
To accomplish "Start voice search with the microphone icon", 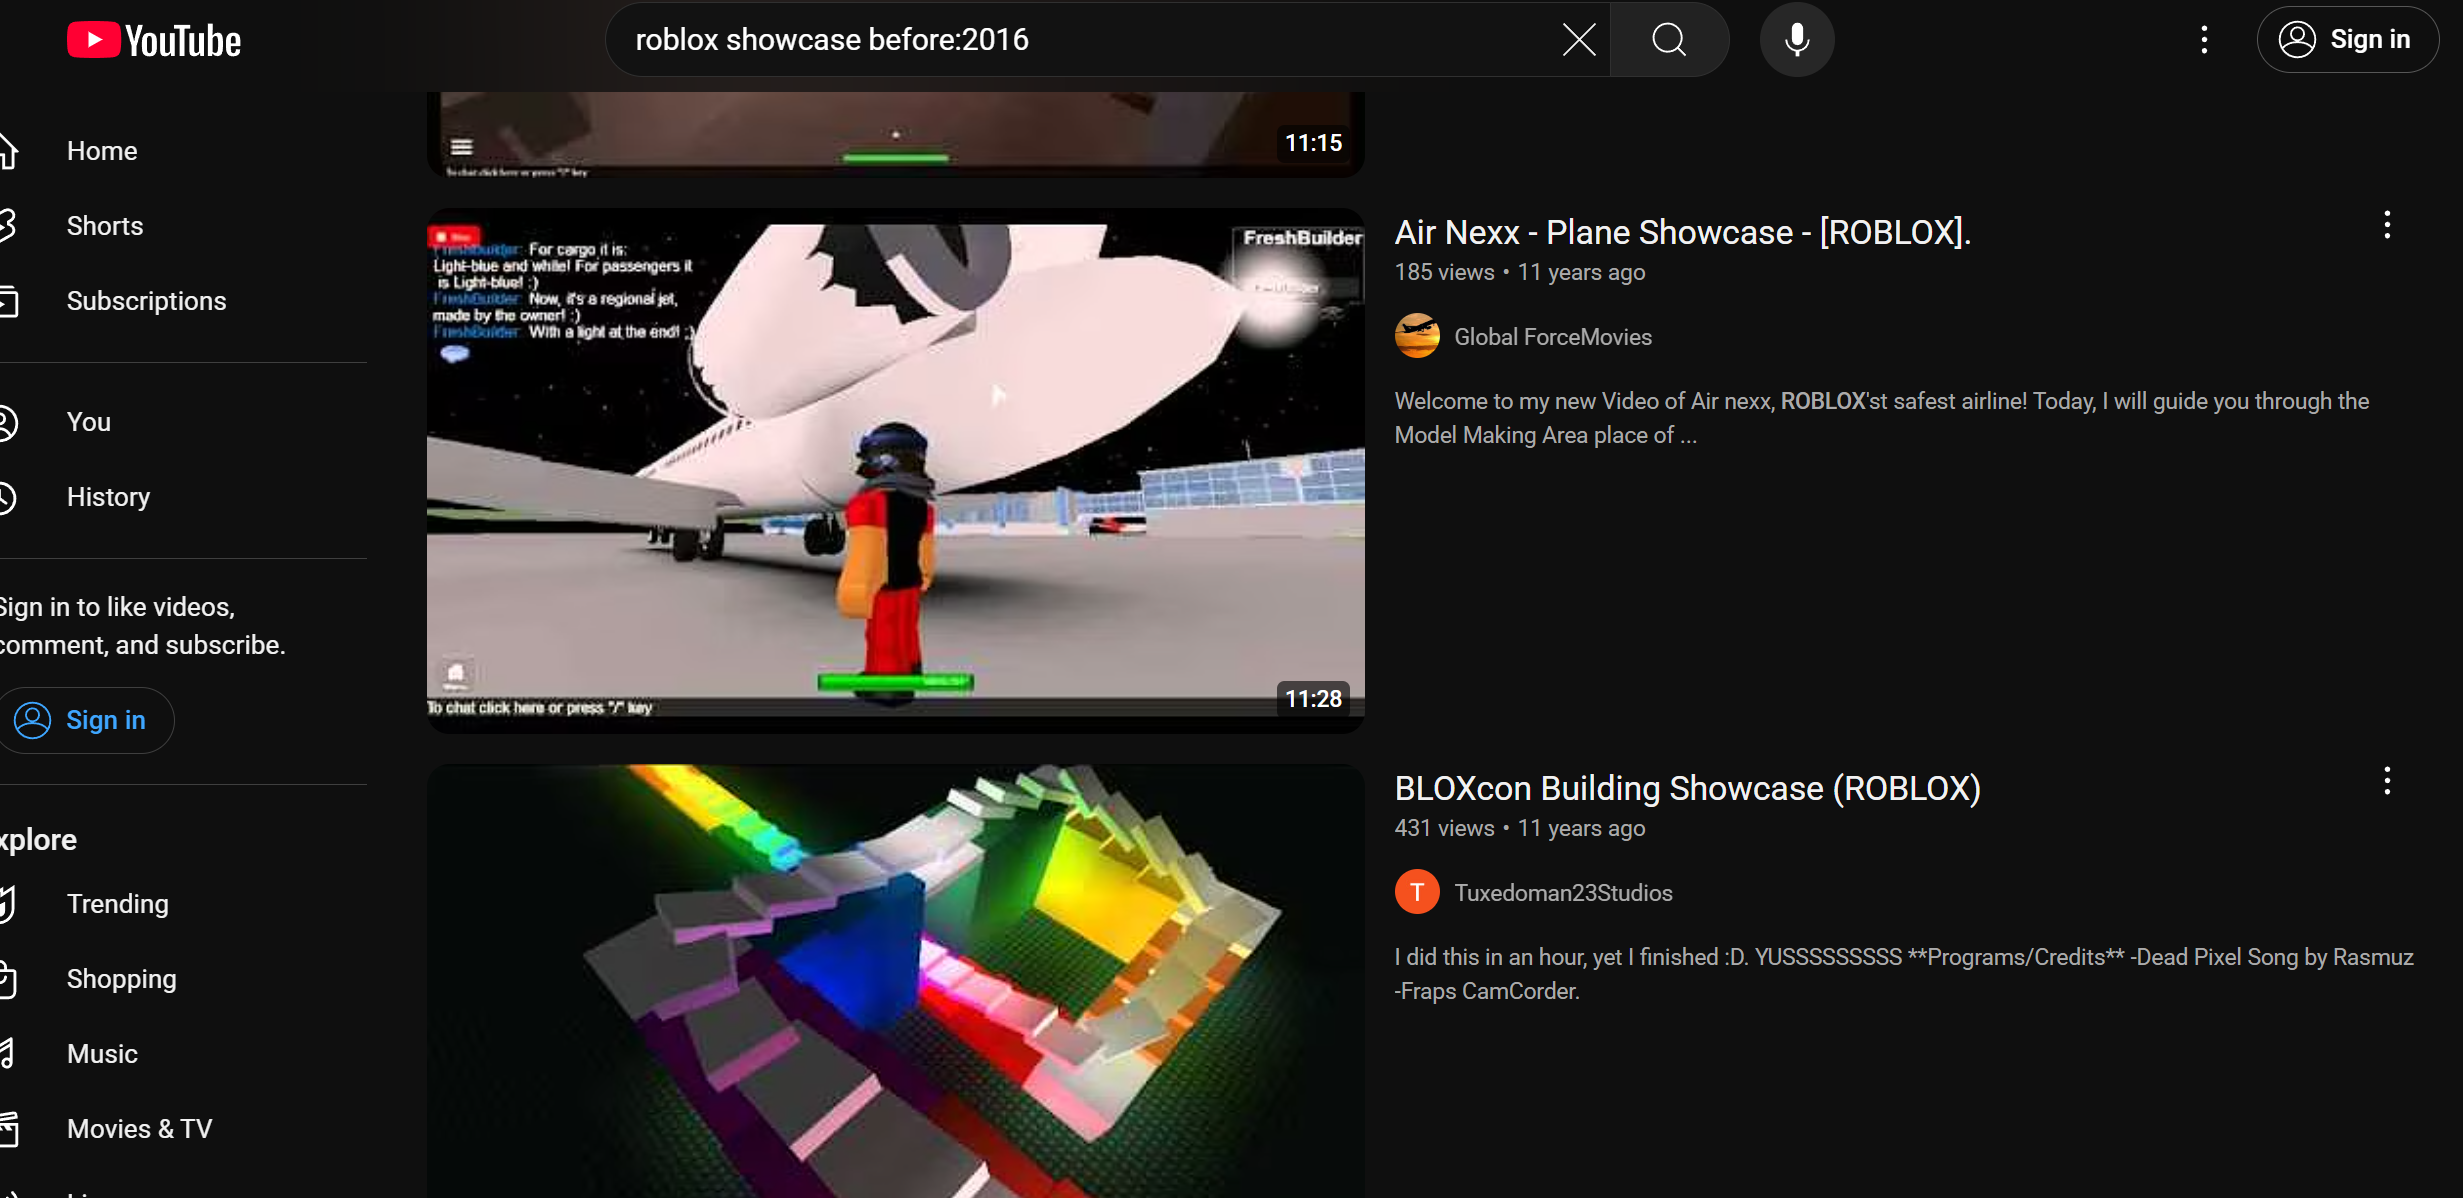I will 1797,40.
